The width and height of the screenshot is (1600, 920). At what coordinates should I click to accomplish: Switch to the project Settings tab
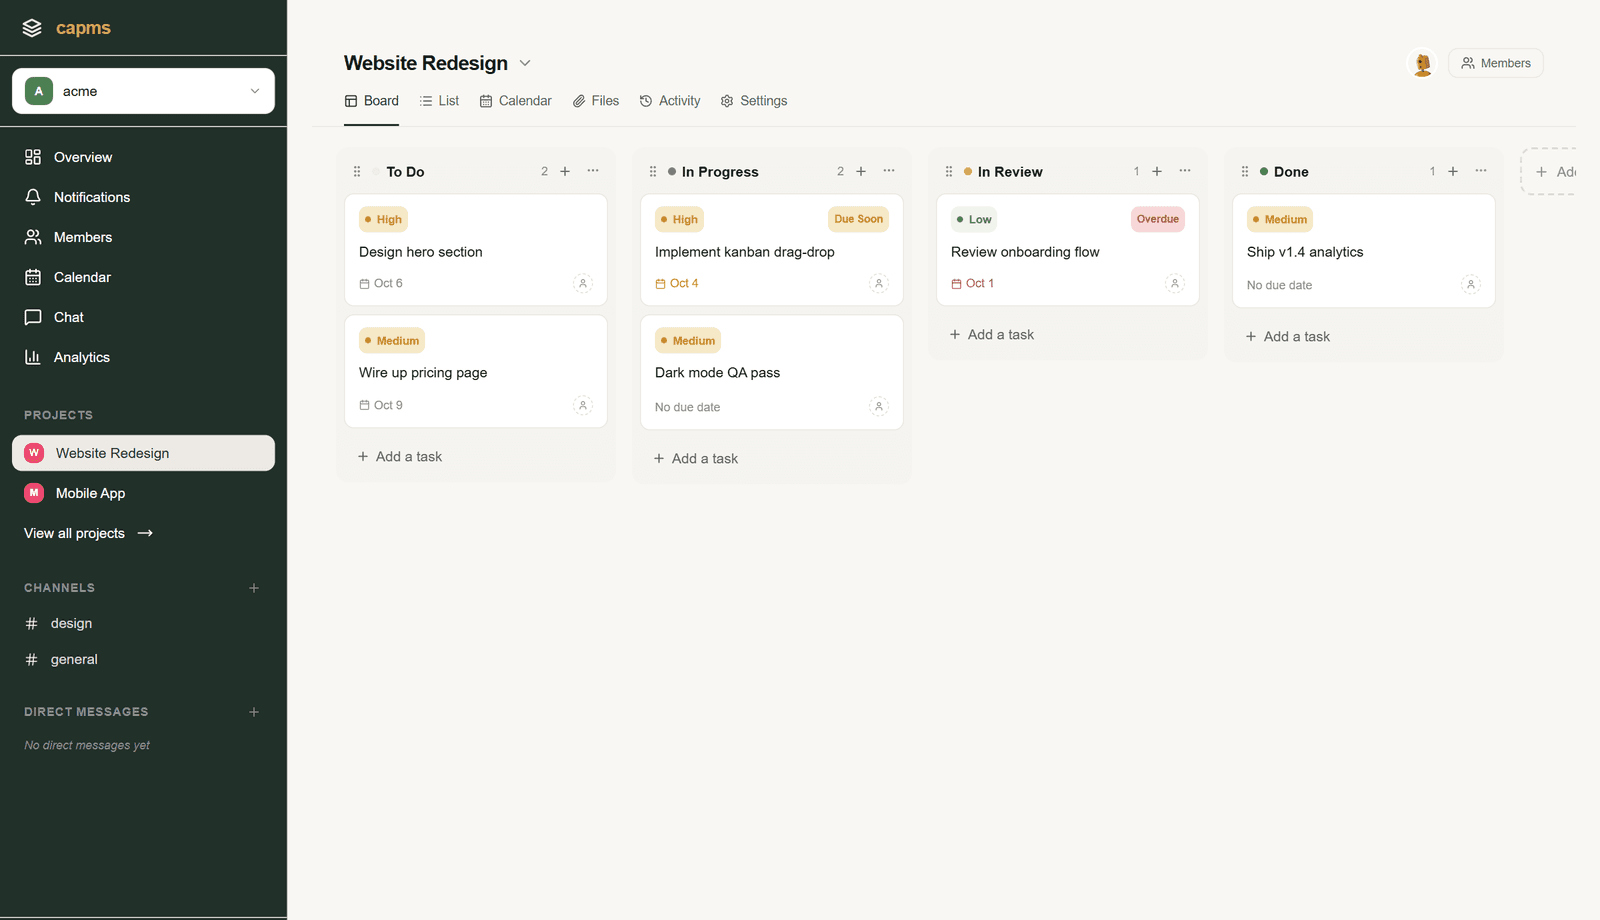[753, 101]
